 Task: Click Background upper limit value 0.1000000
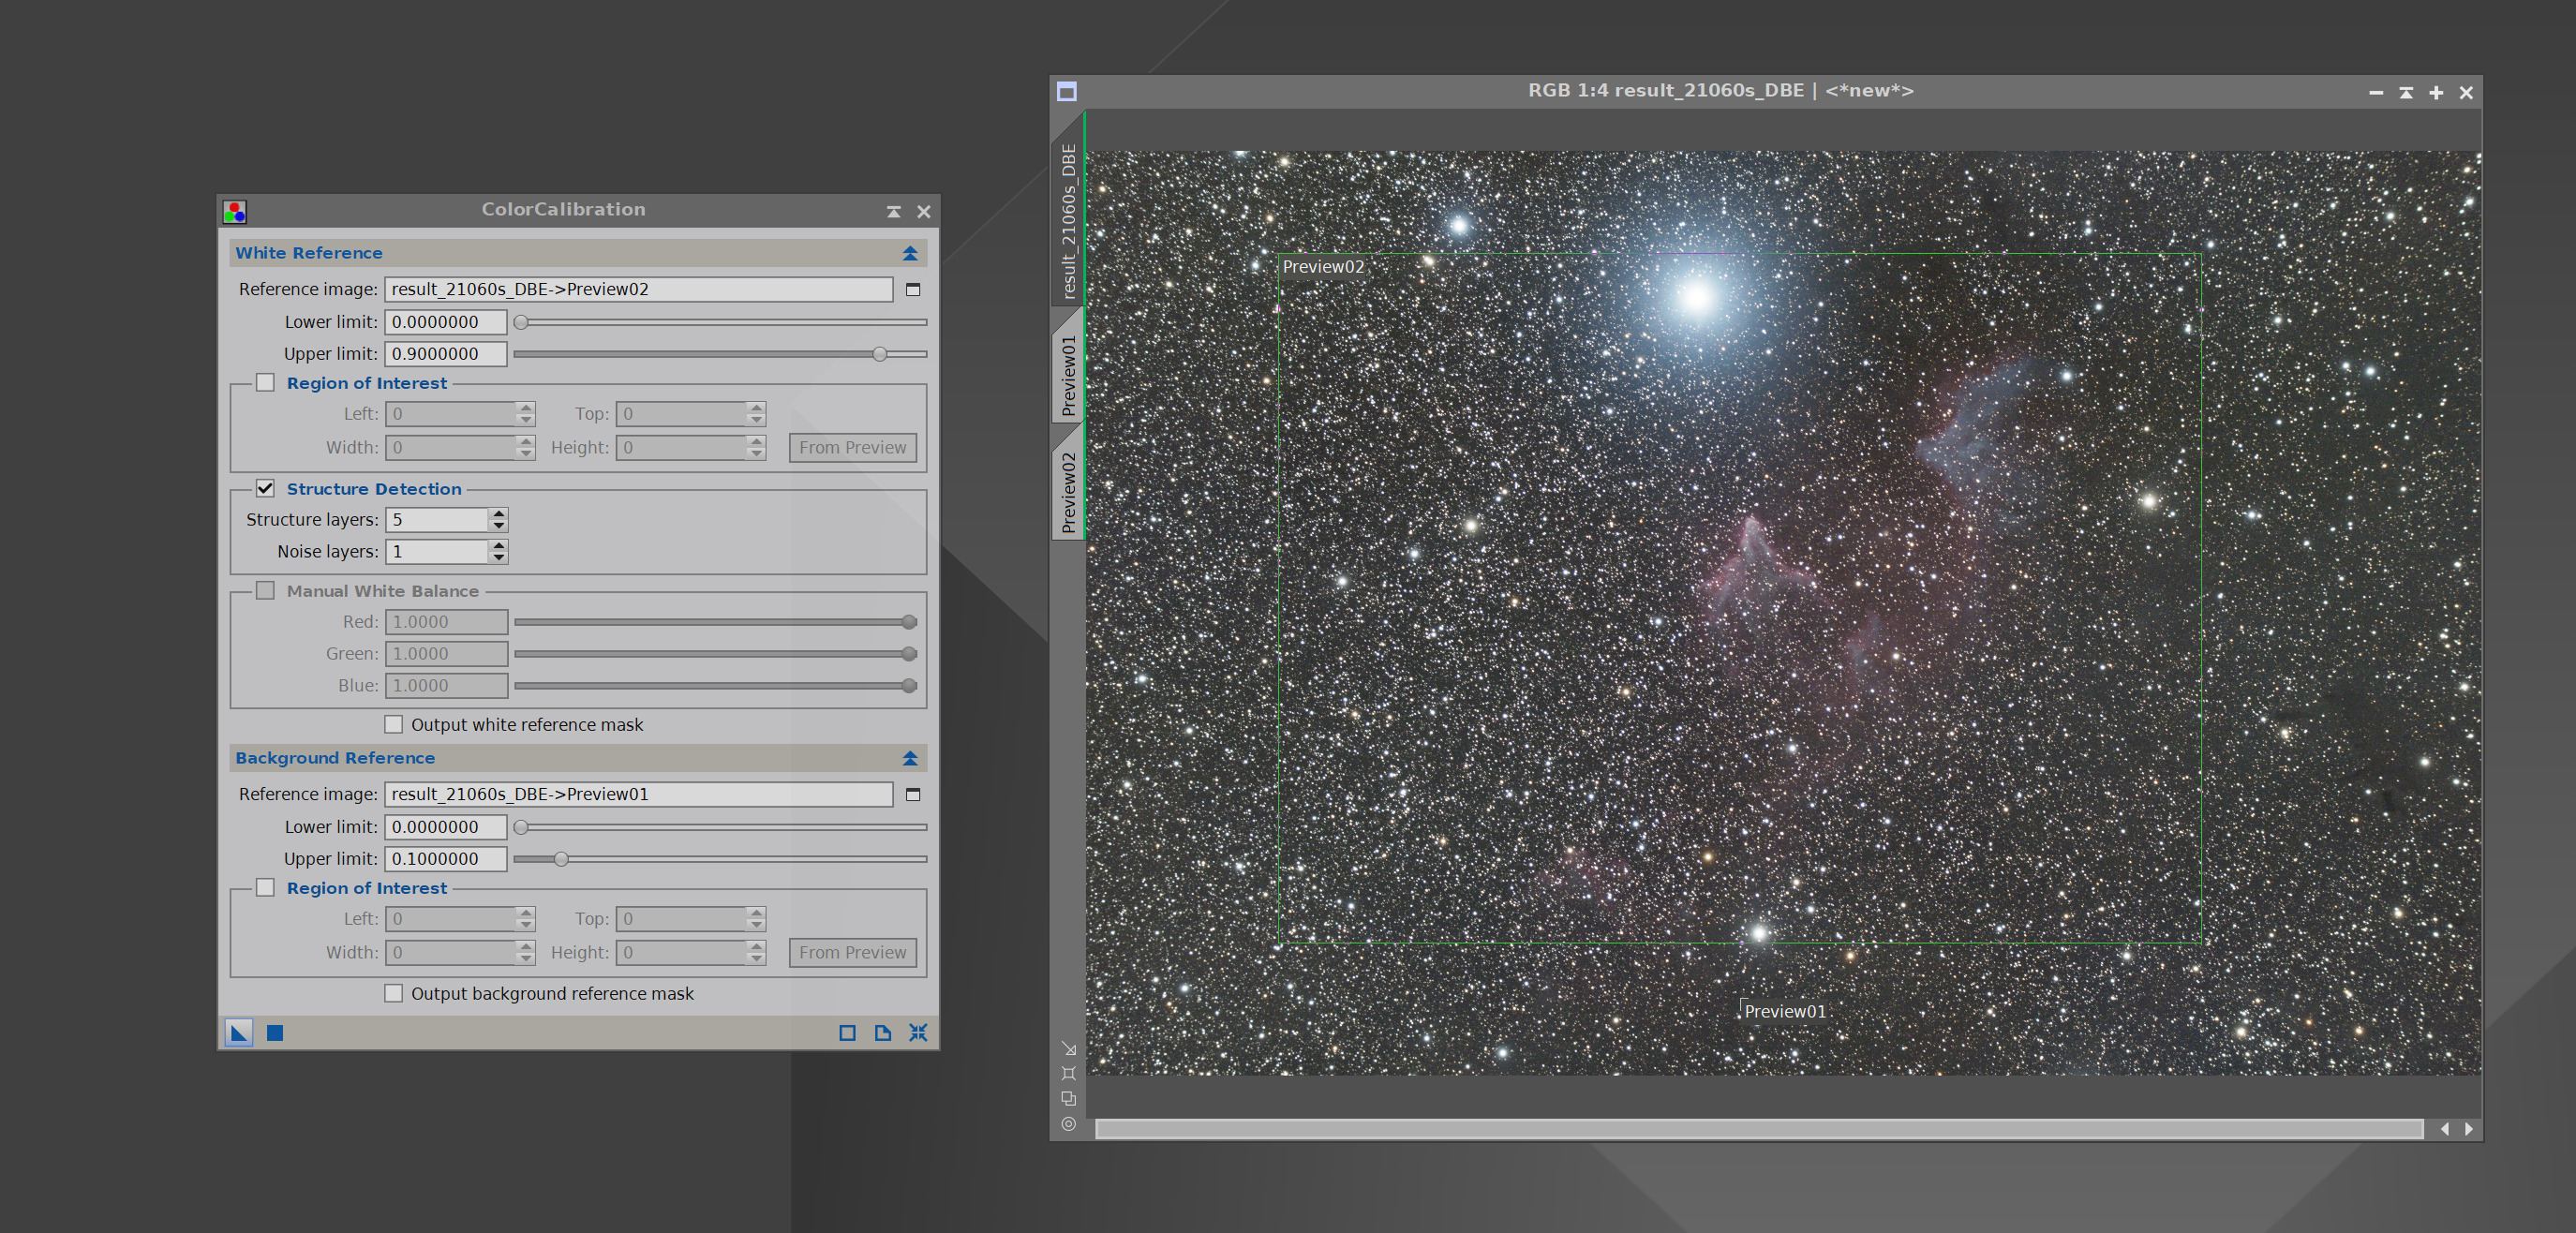(446, 859)
